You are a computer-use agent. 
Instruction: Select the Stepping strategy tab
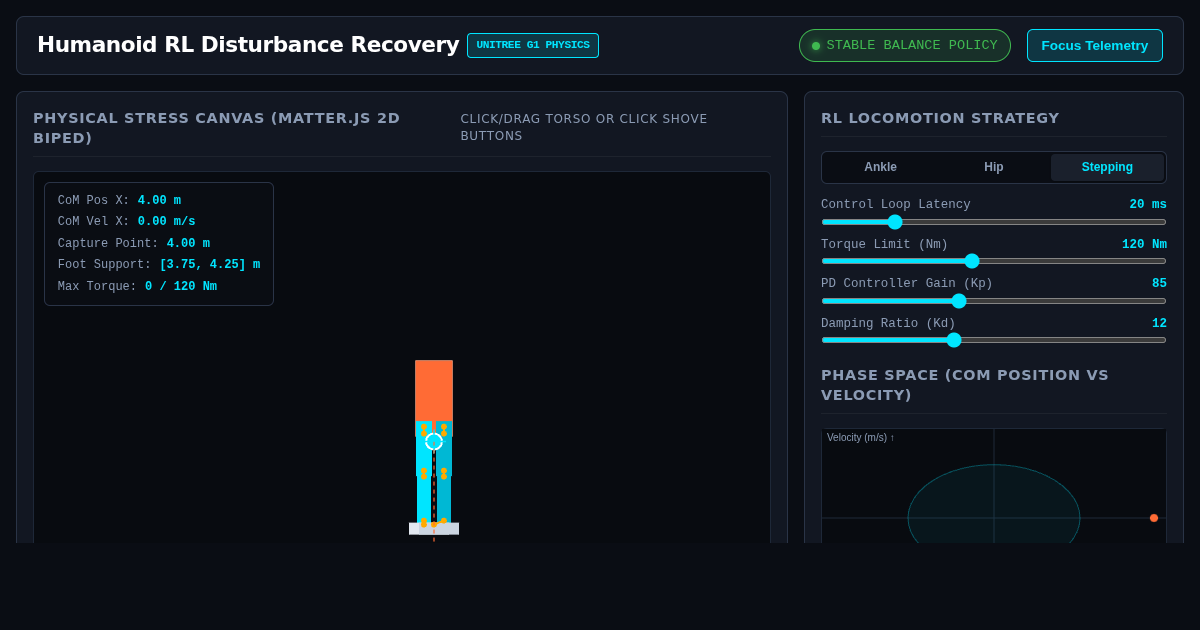(x=1107, y=167)
